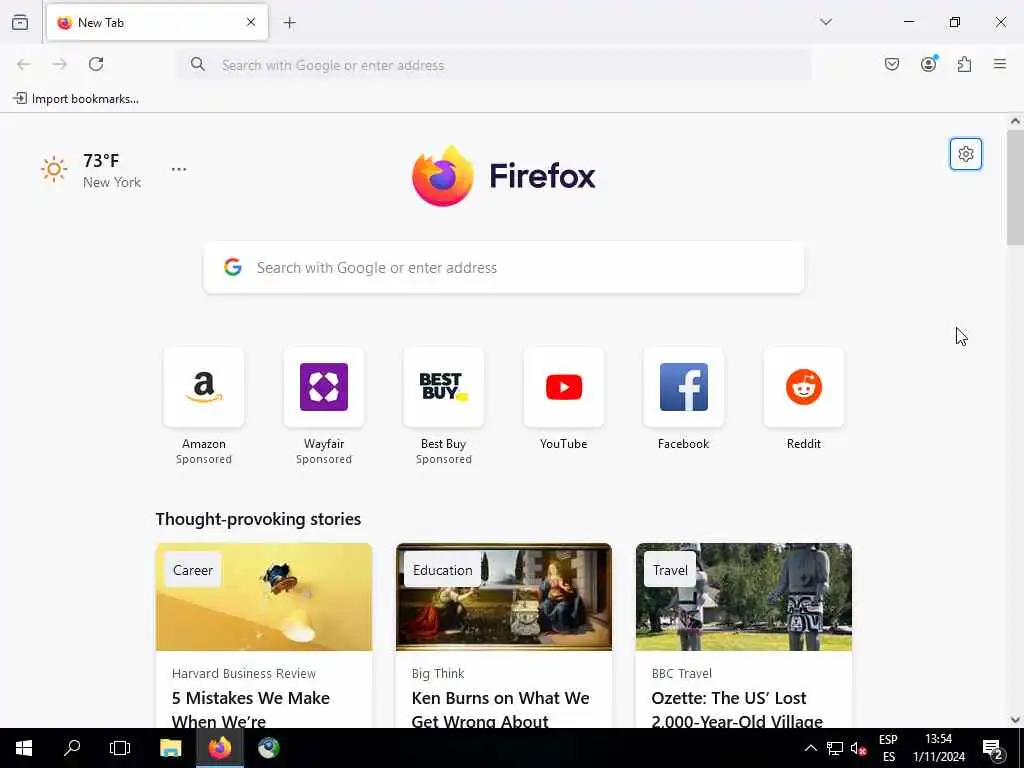
Task: Open Firefox View from the tab bar icon
Action: coord(20,22)
